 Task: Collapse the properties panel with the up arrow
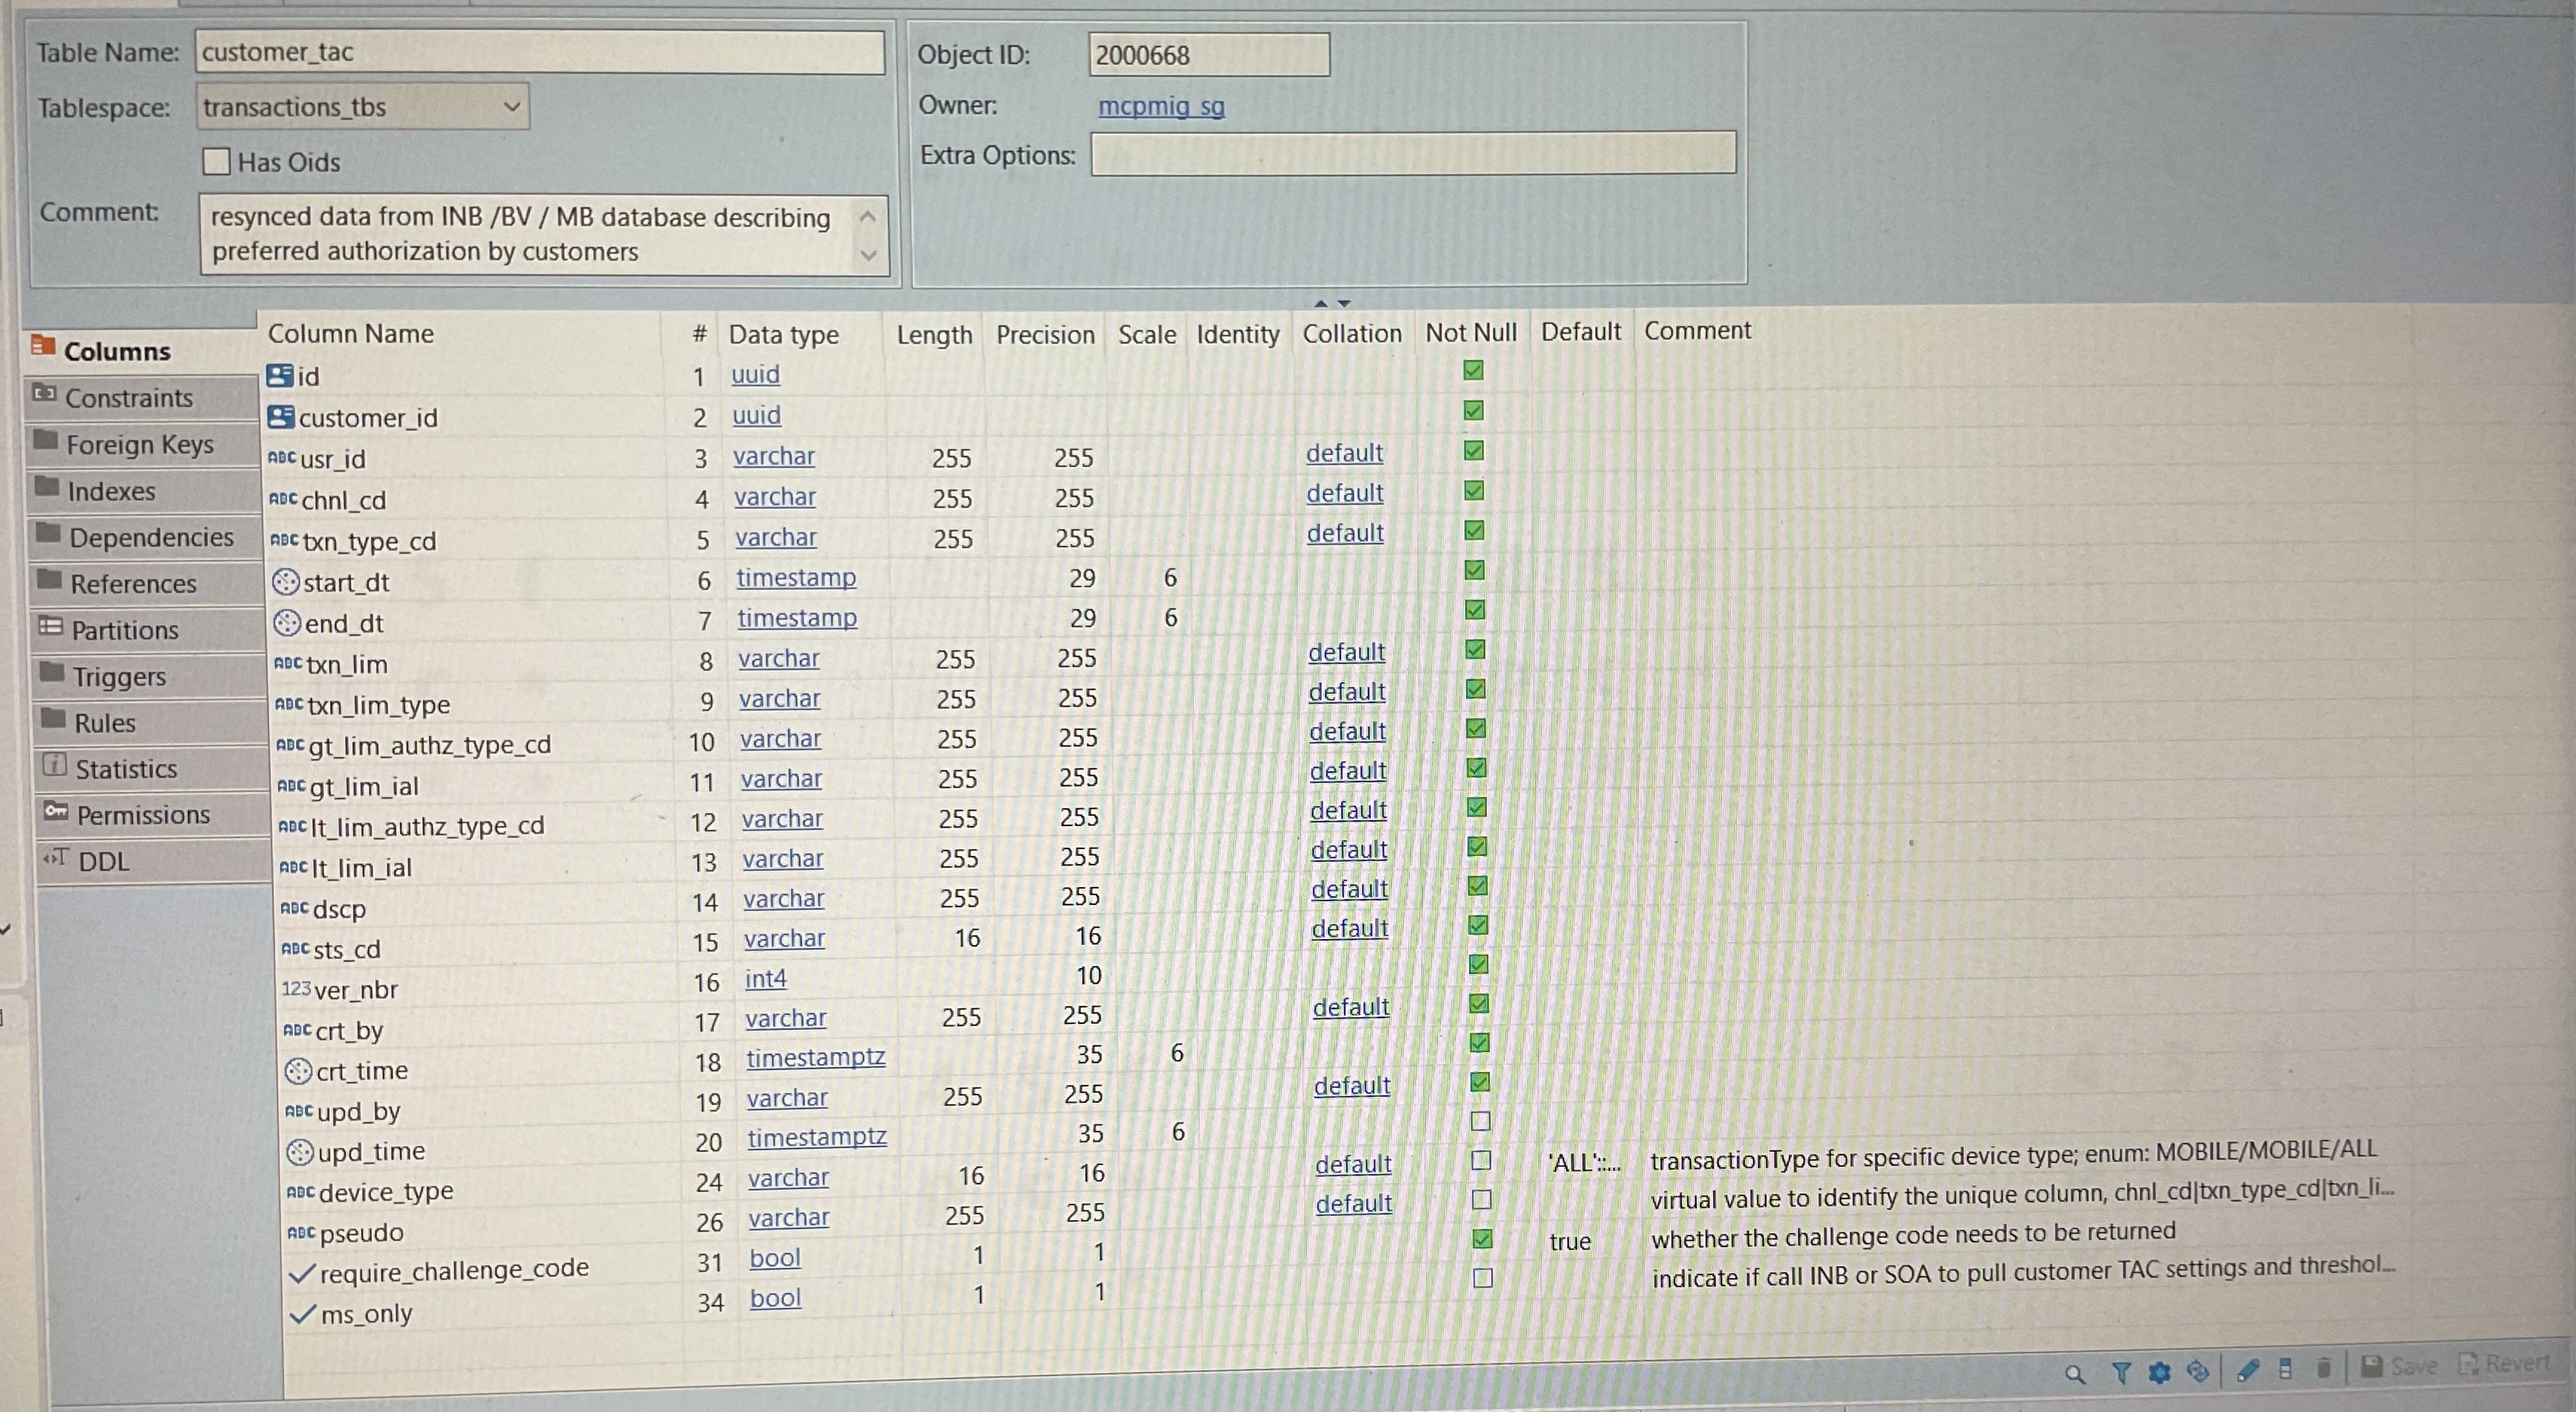[1321, 303]
